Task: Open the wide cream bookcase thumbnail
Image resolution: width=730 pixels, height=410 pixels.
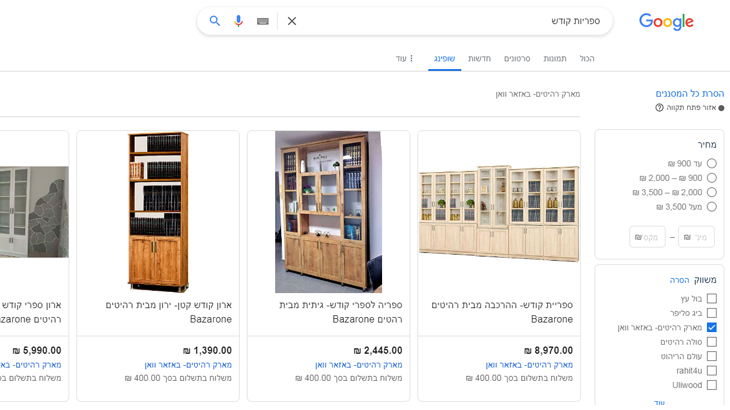Action: [499, 213]
